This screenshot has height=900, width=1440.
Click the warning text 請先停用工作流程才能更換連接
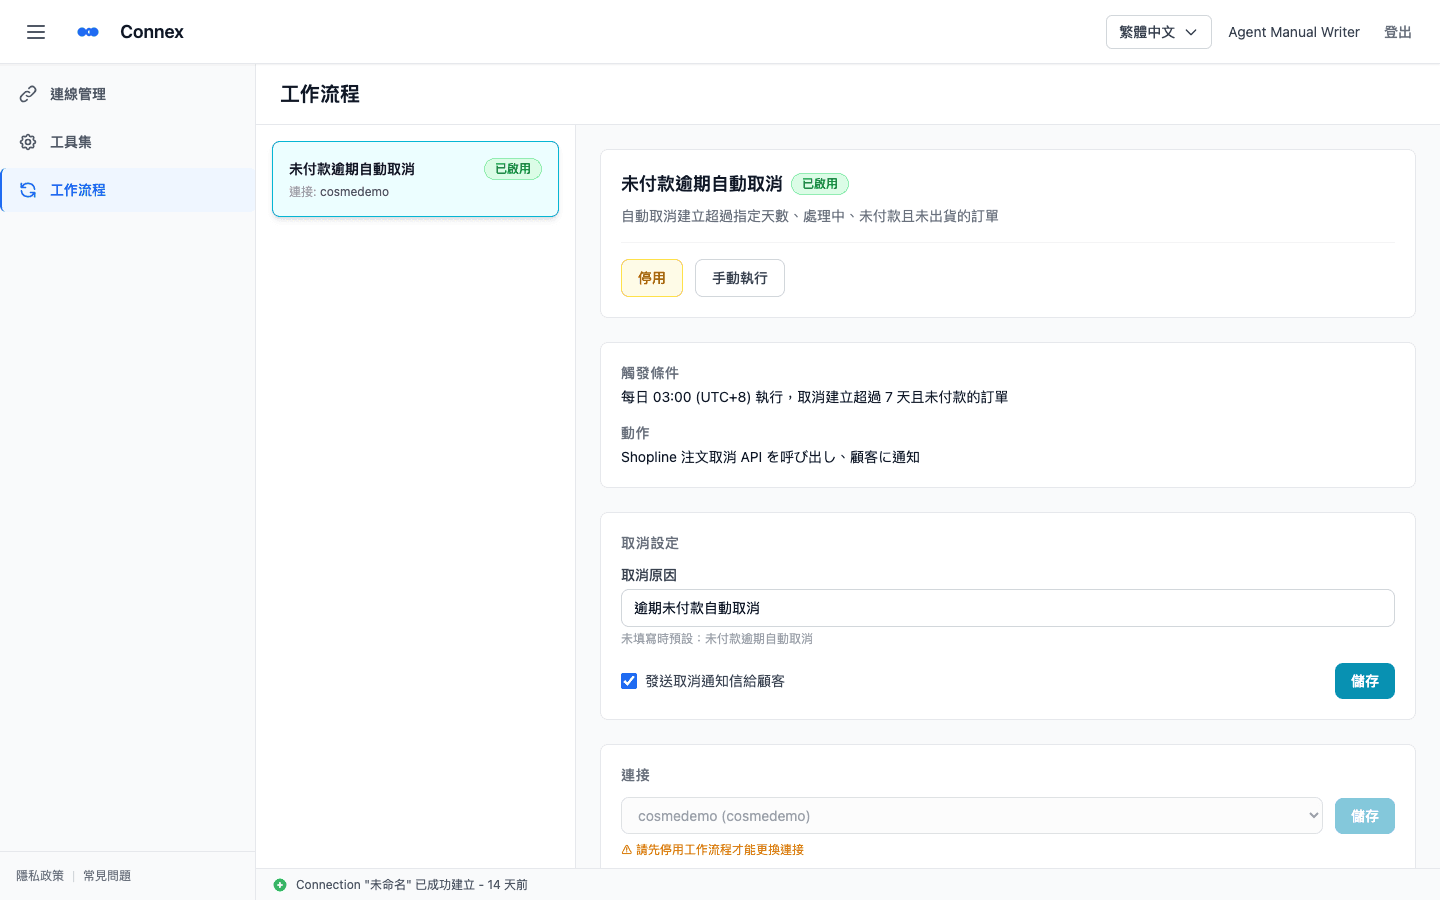tap(720, 850)
